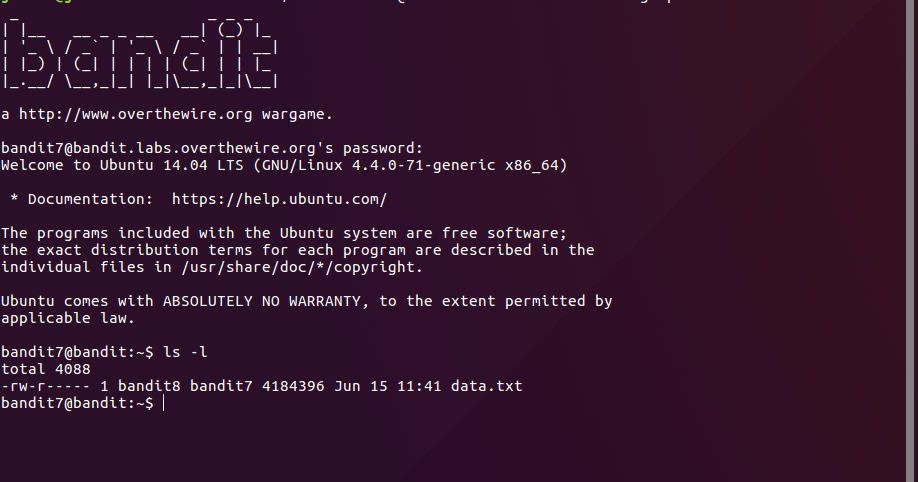The width and height of the screenshot is (918, 482).
Task: Click the bandit7@bandit prompt before "ls -l"
Action: 77,352
